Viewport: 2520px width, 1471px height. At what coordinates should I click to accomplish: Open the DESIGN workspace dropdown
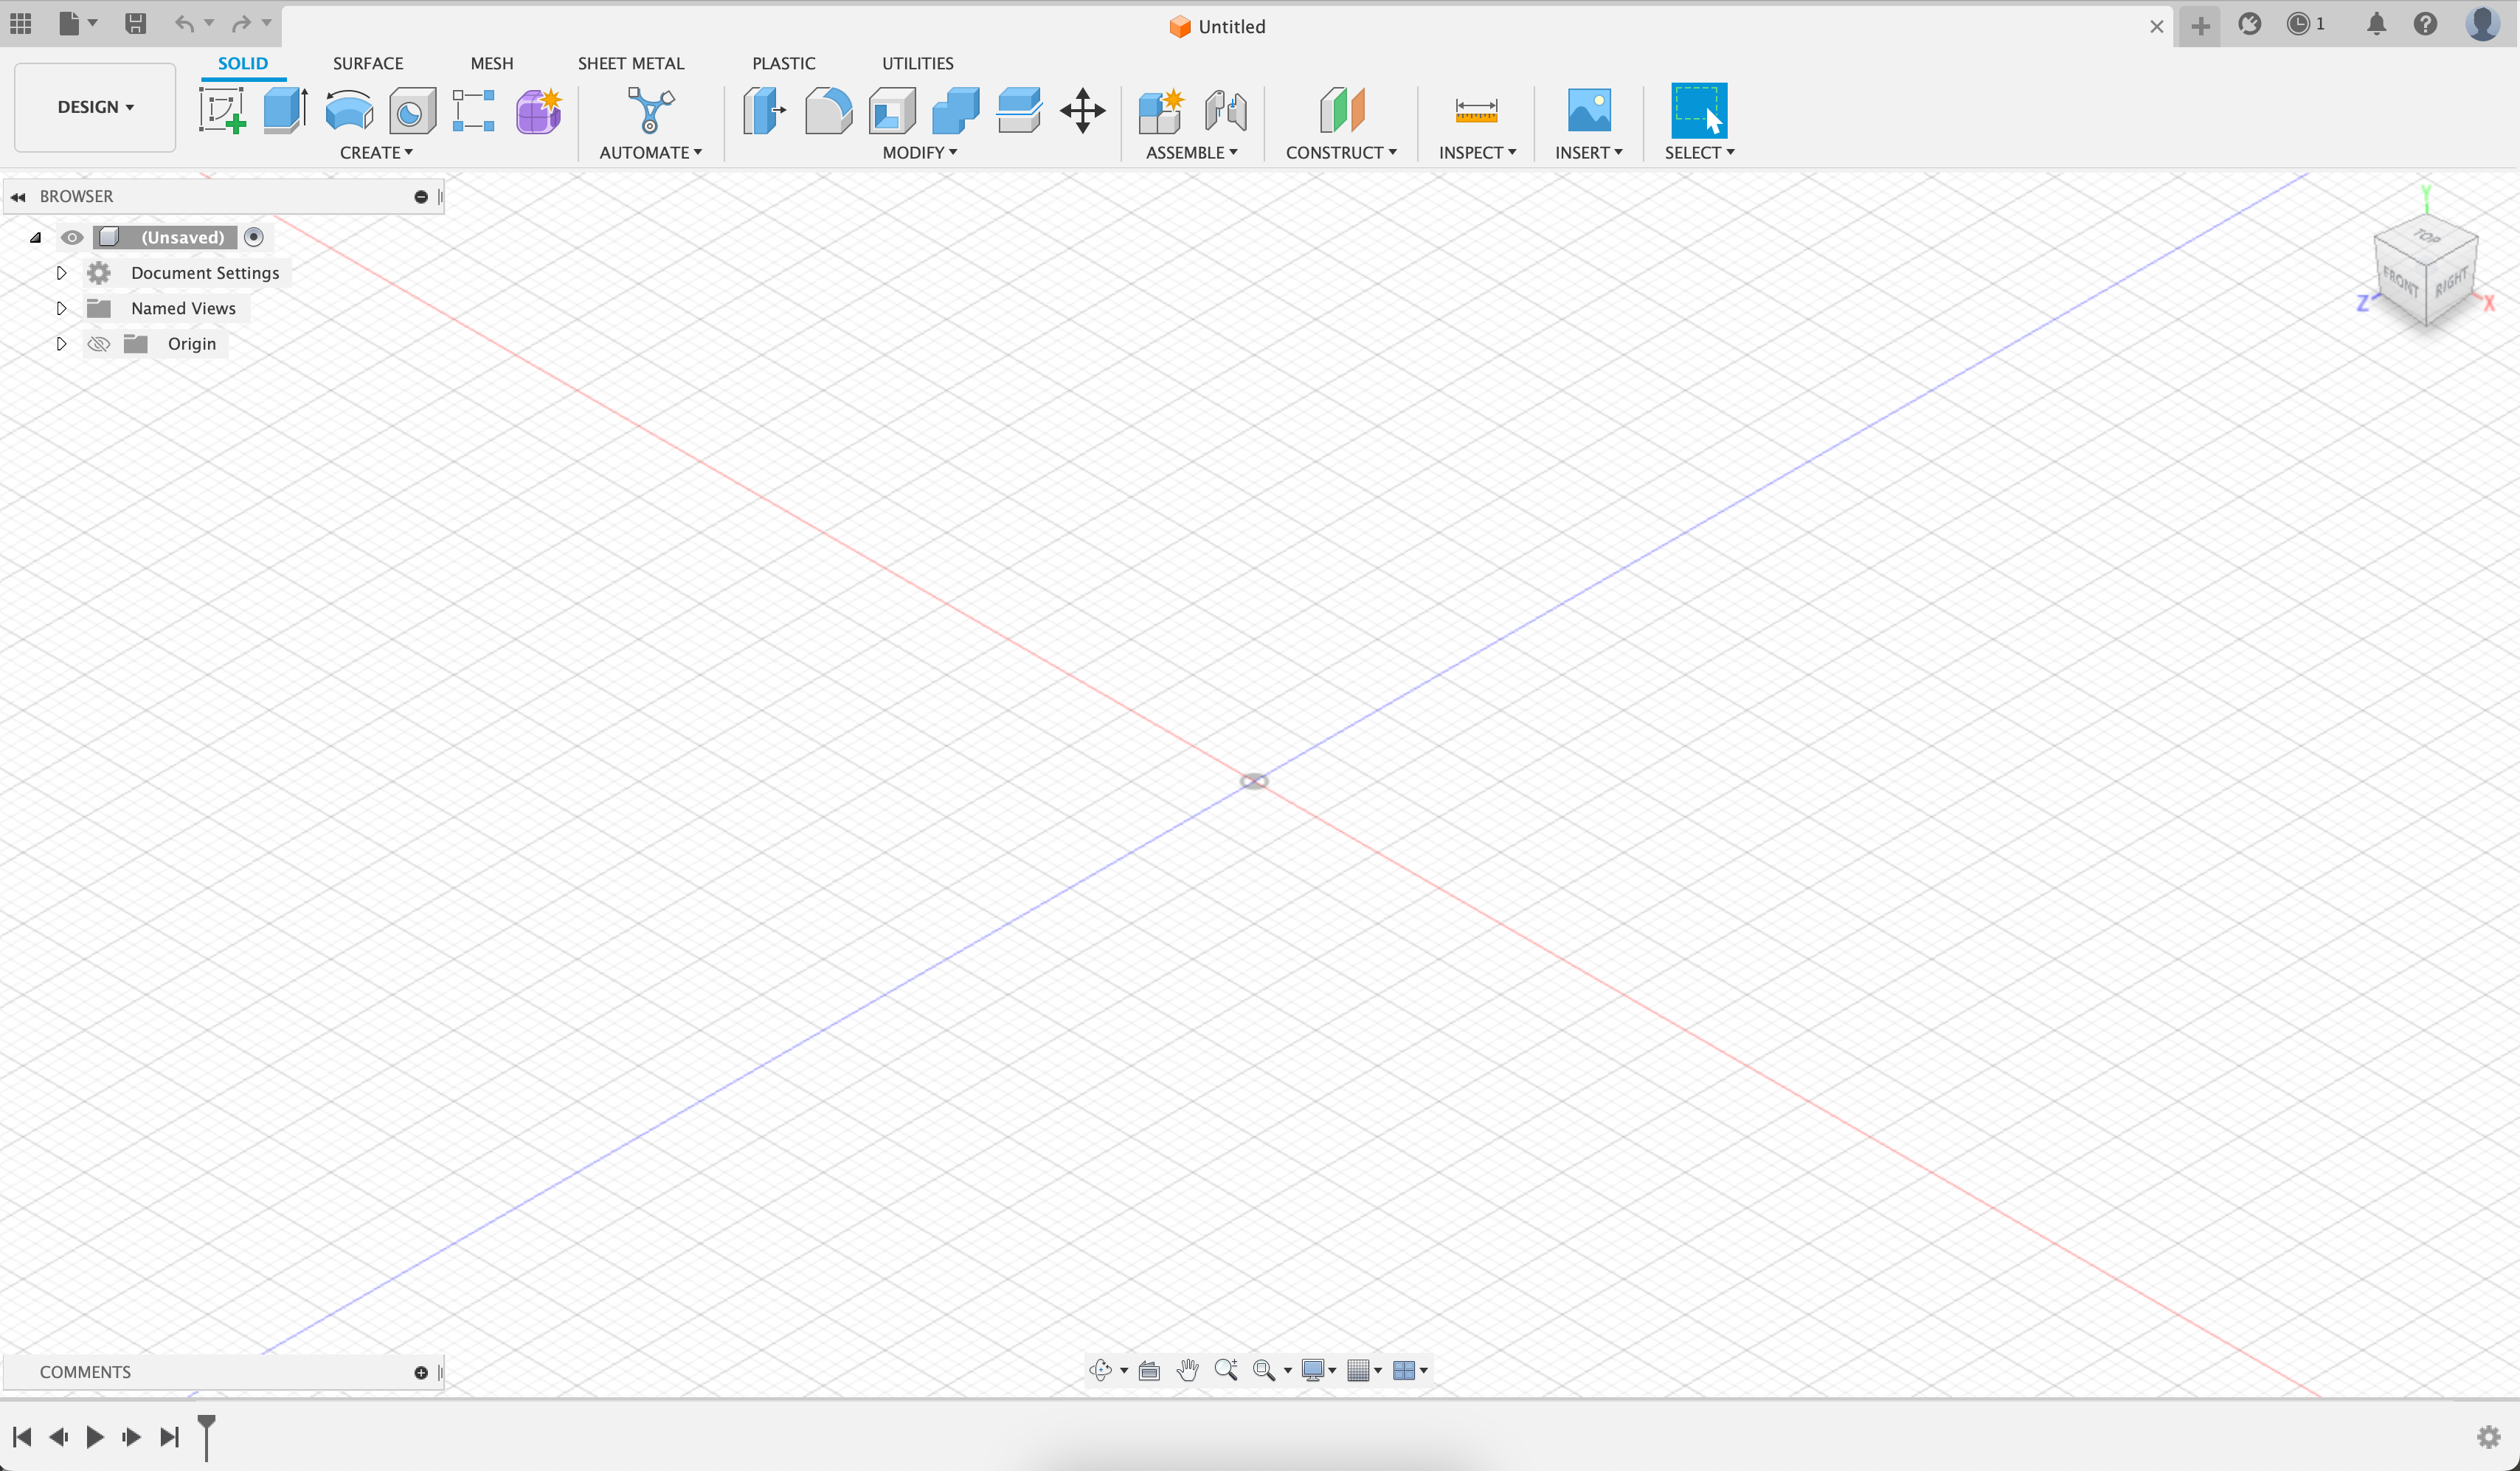95,107
